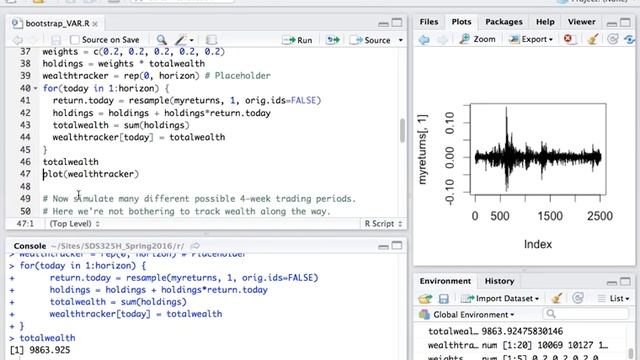Select the Environment tab
The width and height of the screenshot is (640, 360).
[445, 281]
